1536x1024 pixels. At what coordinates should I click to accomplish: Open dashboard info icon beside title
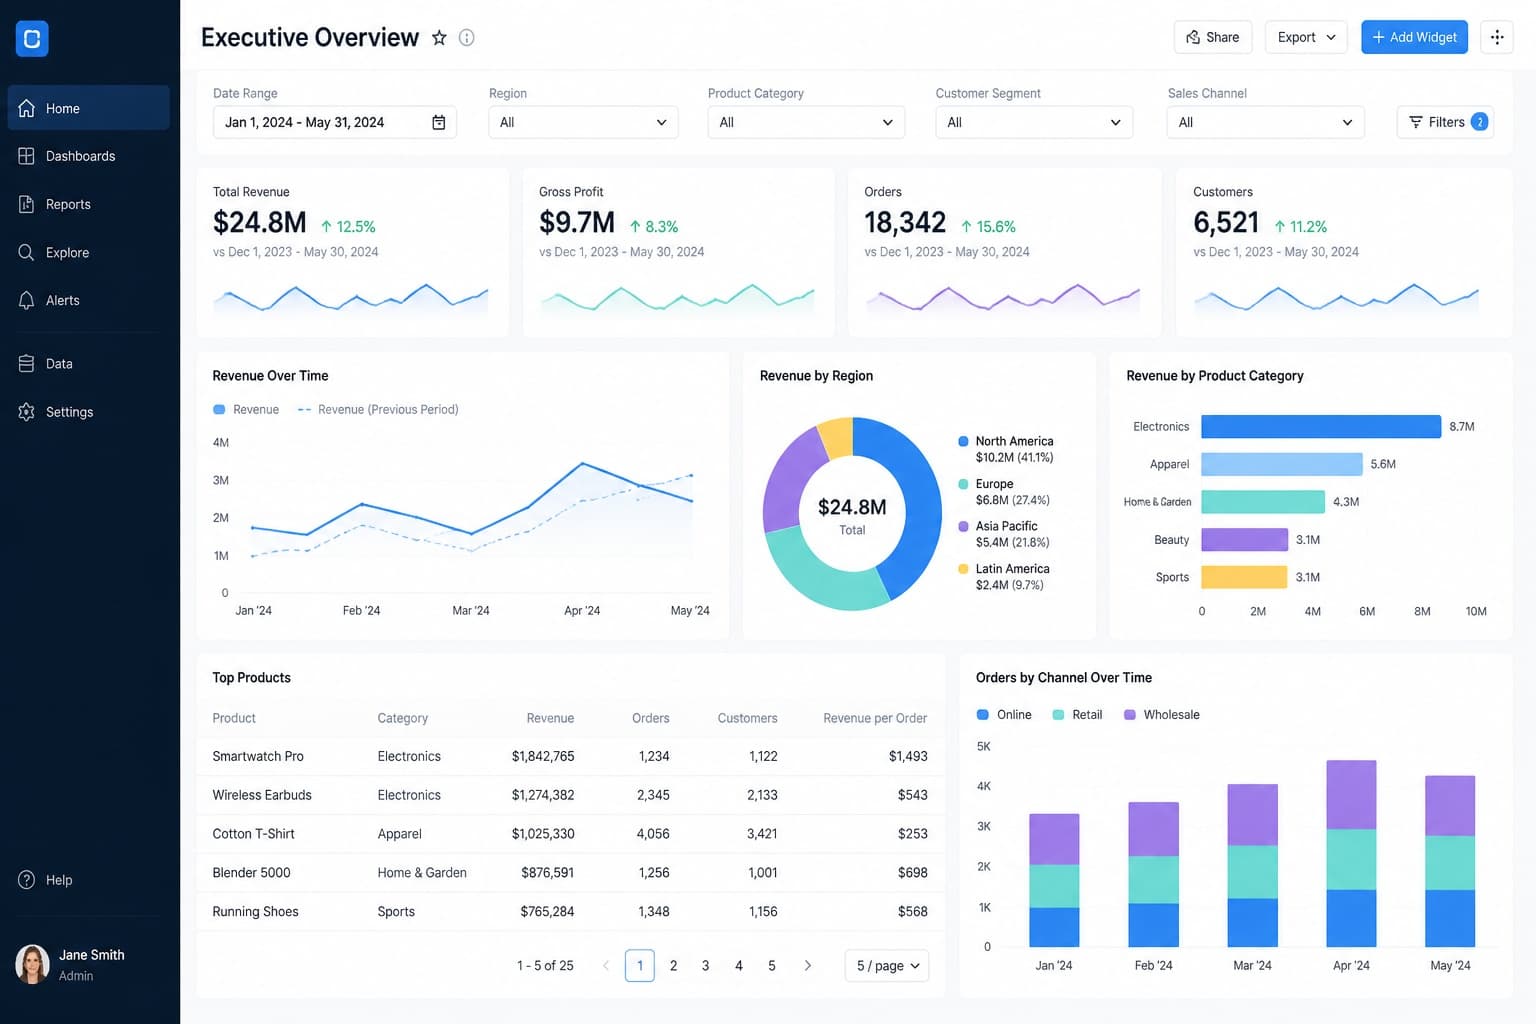[466, 38]
